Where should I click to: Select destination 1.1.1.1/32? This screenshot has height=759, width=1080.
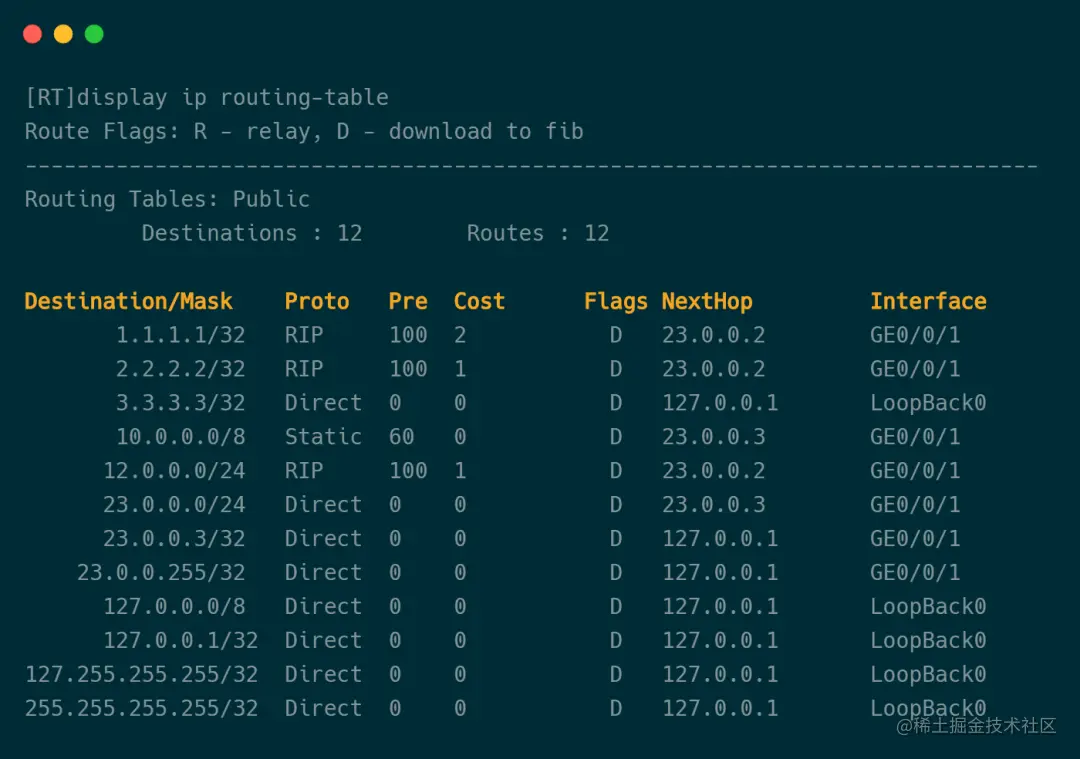click(180, 335)
